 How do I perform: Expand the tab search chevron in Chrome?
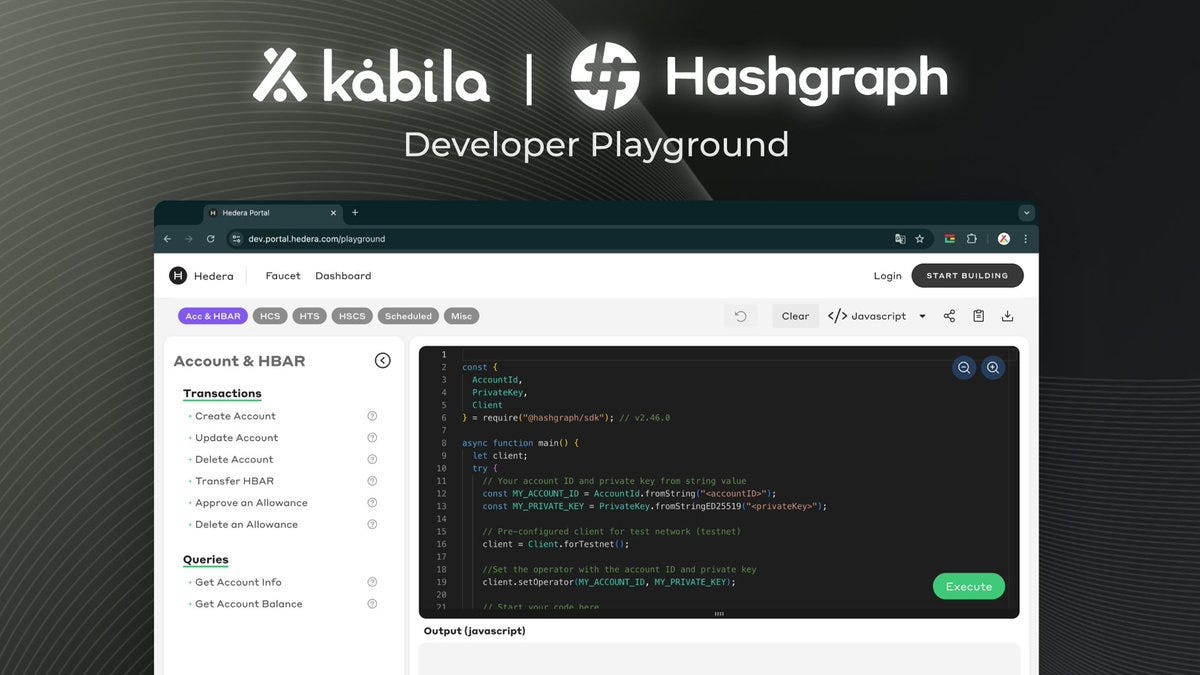1025,213
